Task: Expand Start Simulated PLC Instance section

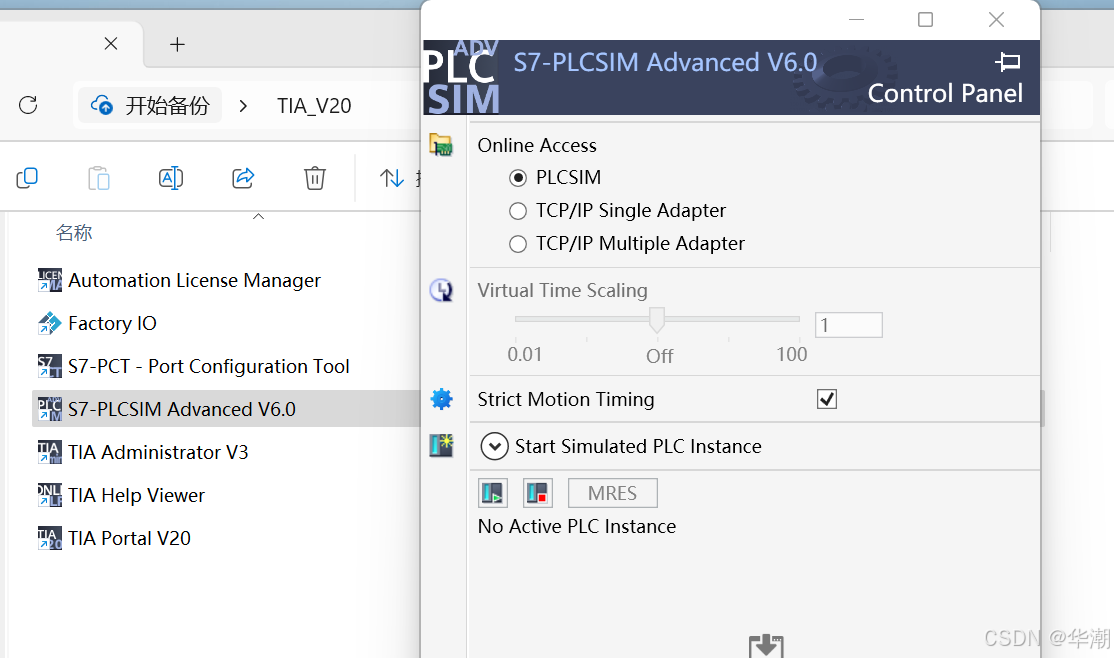Action: [x=494, y=446]
